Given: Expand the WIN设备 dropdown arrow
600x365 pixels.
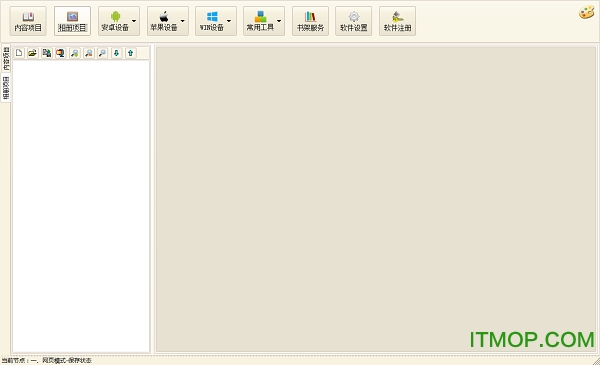Looking at the screenshot, I should tap(229, 21).
